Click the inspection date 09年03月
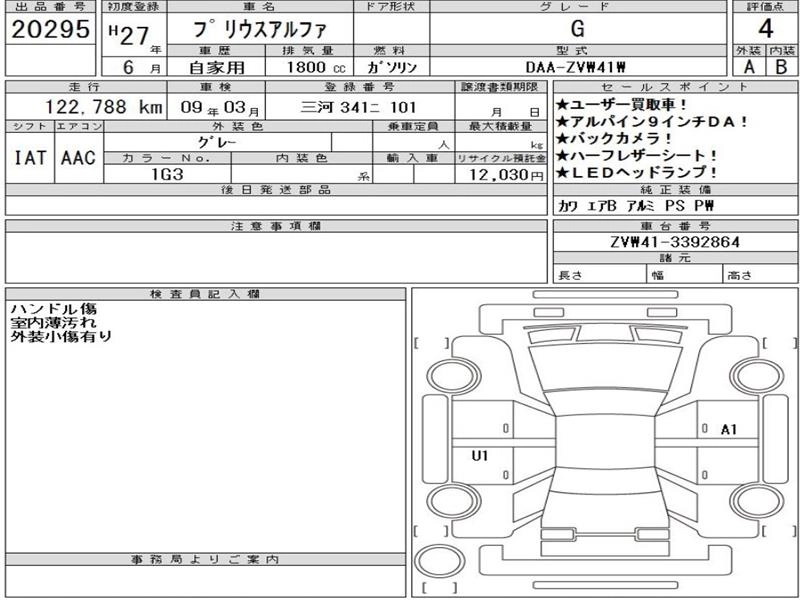The width and height of the screenshot is (800, 600). tap(220, 108)
